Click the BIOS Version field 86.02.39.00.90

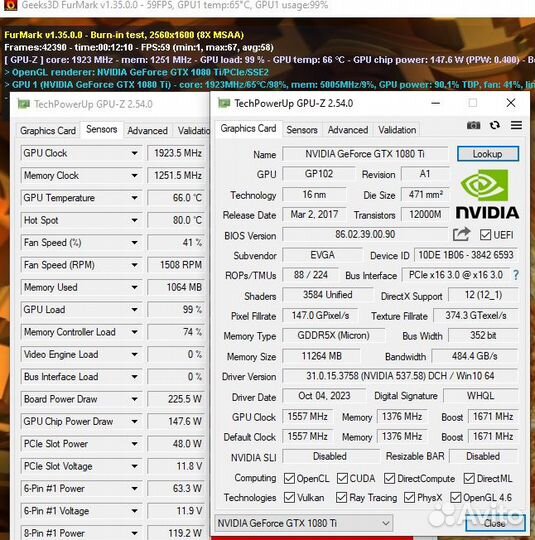click(365, 235)
